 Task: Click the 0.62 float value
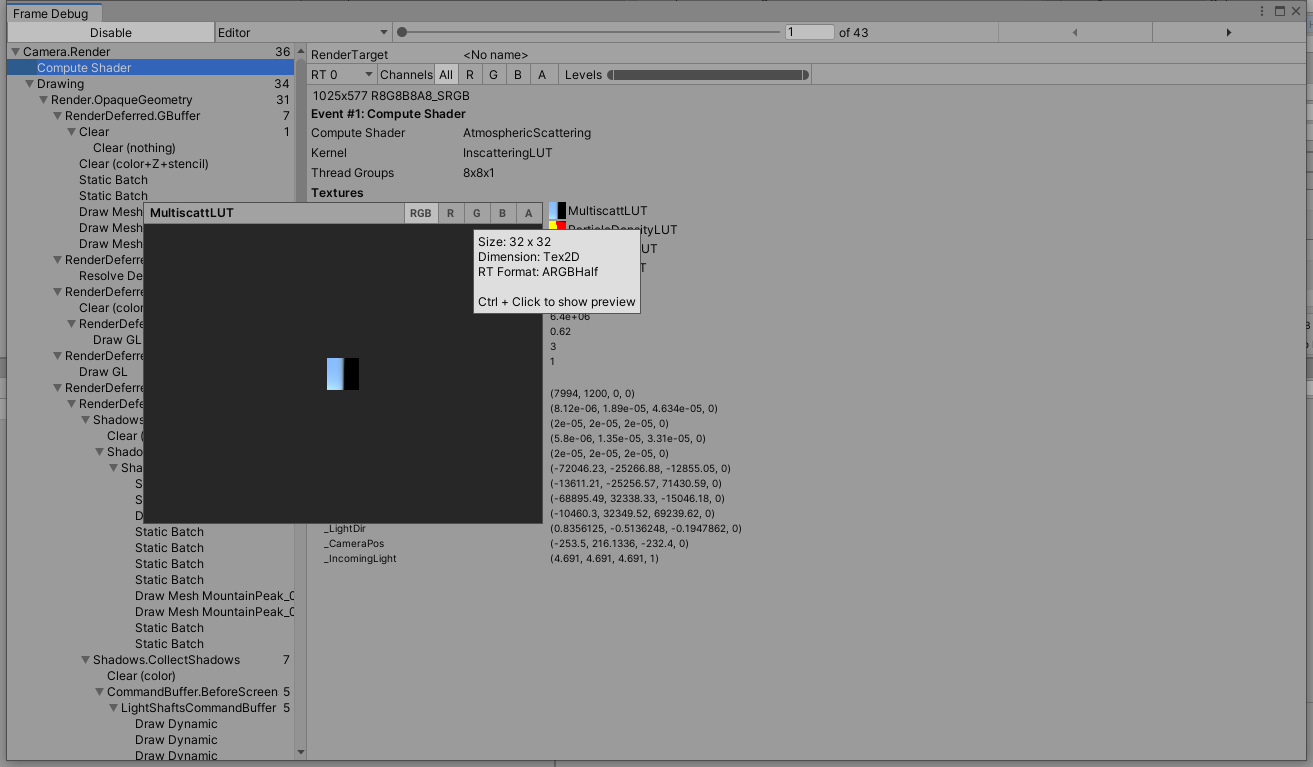click(x=560, y=332)
